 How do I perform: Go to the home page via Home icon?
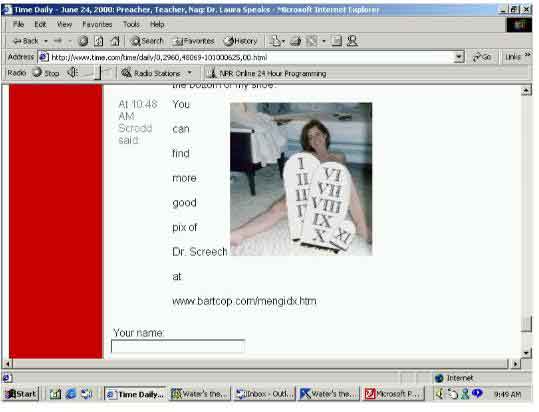115,41
